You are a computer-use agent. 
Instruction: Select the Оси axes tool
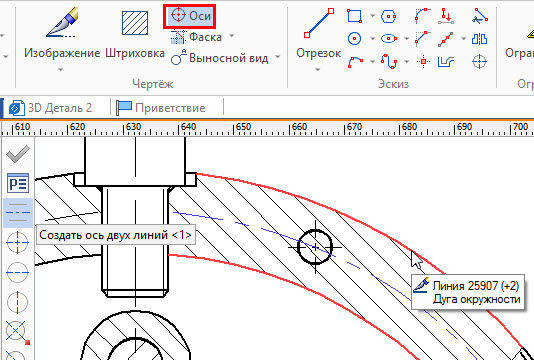click(x=189, y=16)
